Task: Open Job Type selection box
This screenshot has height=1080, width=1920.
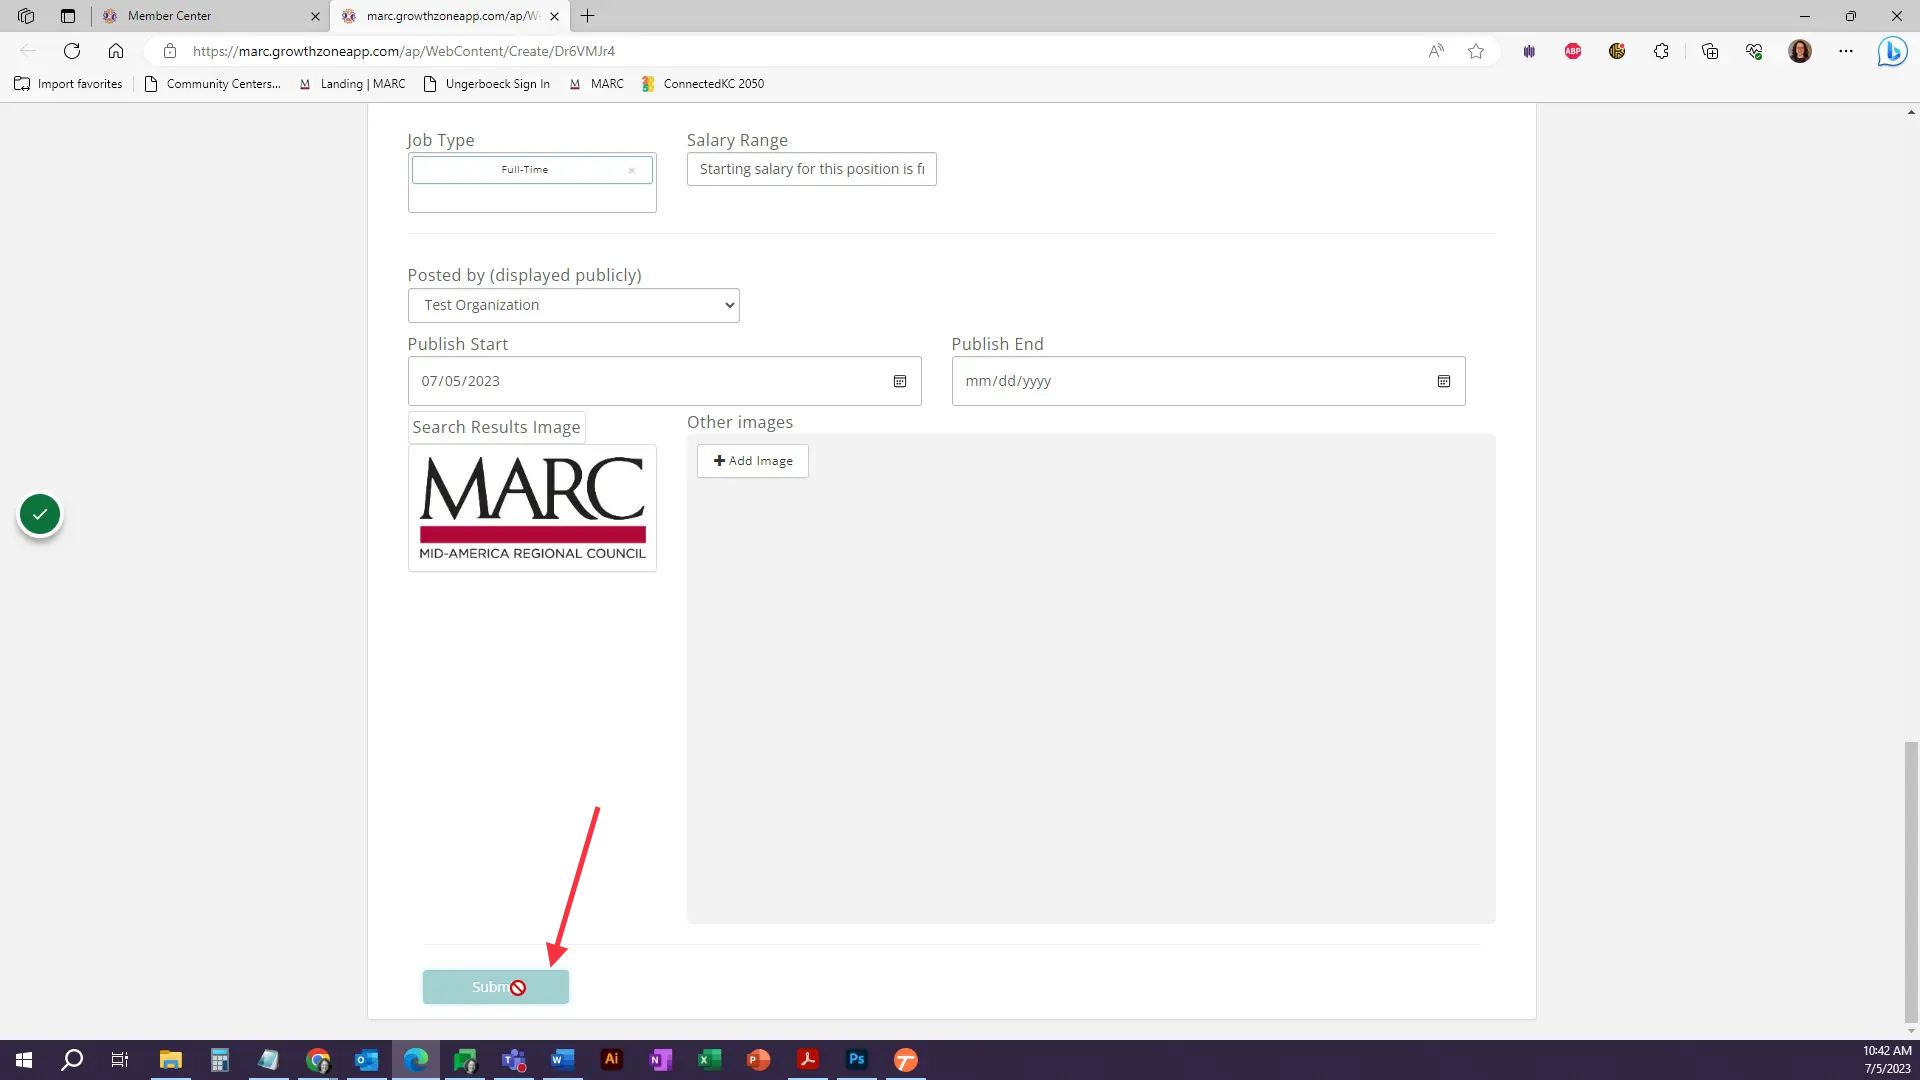Action: [532, 183]
